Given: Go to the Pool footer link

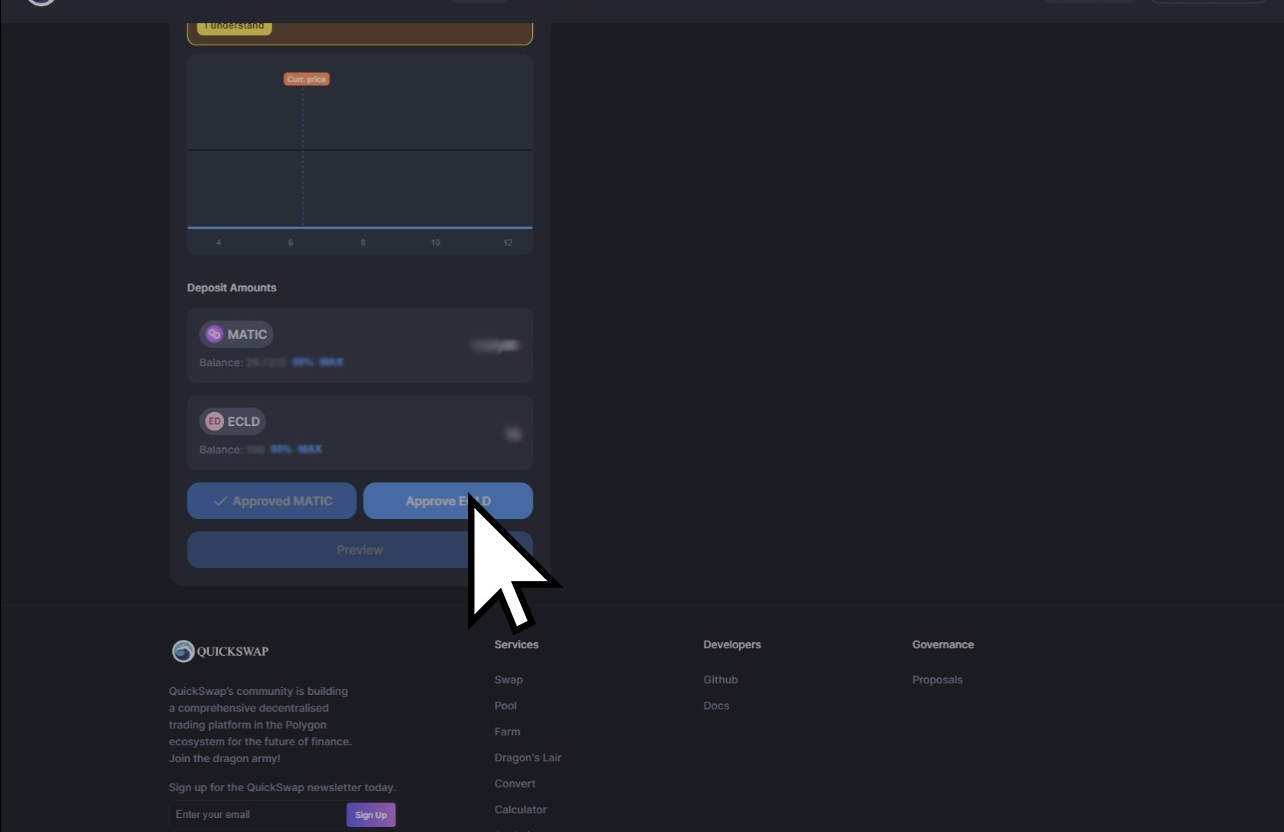Looking at the screenshot, I should [x=505, y=706].
